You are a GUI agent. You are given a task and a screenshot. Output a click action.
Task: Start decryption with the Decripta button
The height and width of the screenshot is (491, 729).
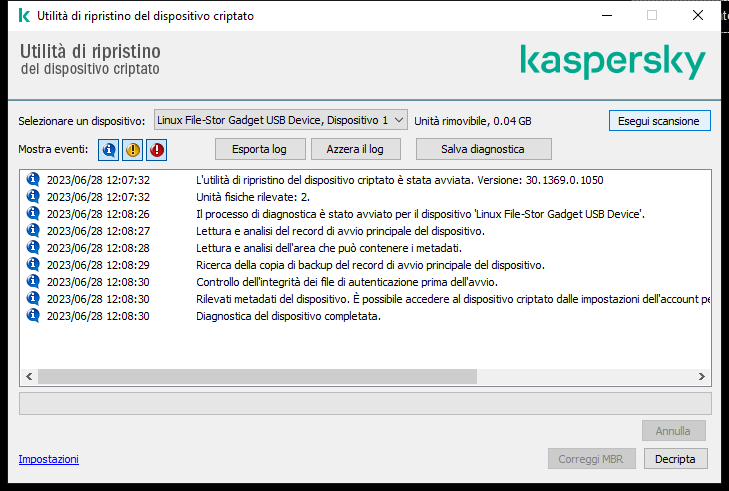tap(676, 459)
